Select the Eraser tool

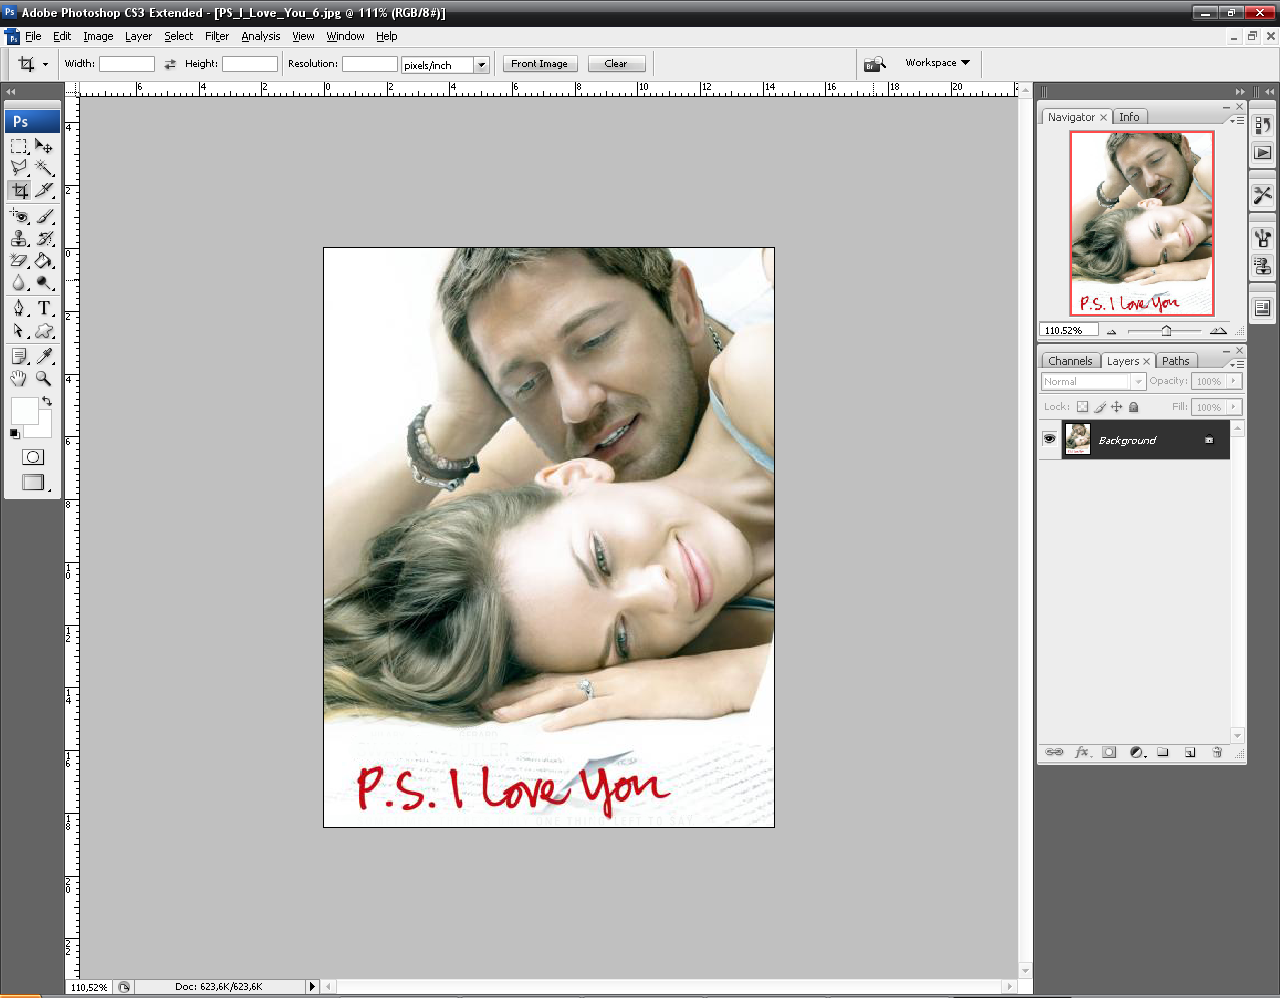(x=19, y=260)
